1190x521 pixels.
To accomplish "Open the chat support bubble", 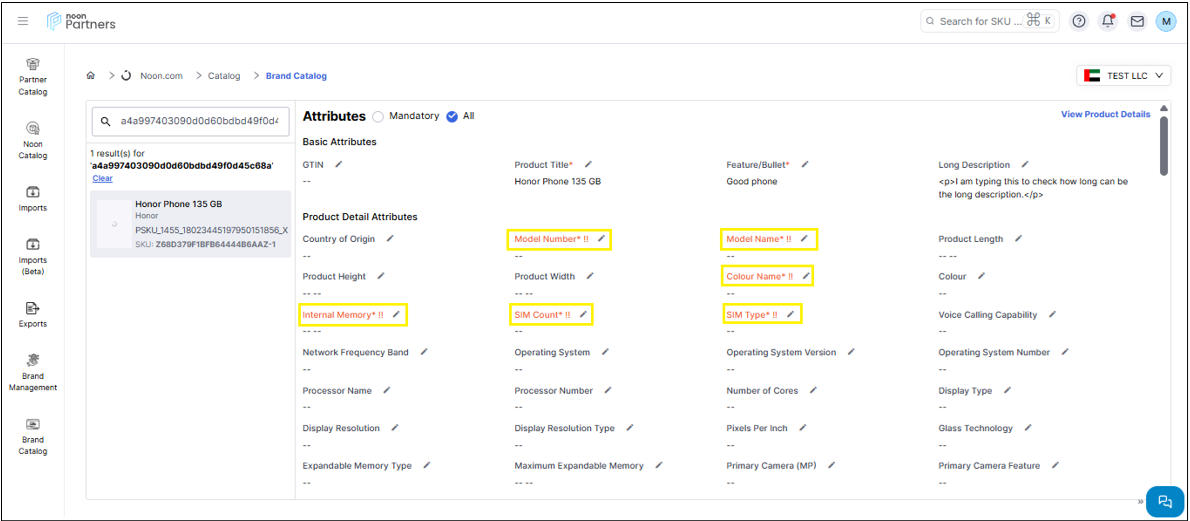I will click(x=1164, y=501).
